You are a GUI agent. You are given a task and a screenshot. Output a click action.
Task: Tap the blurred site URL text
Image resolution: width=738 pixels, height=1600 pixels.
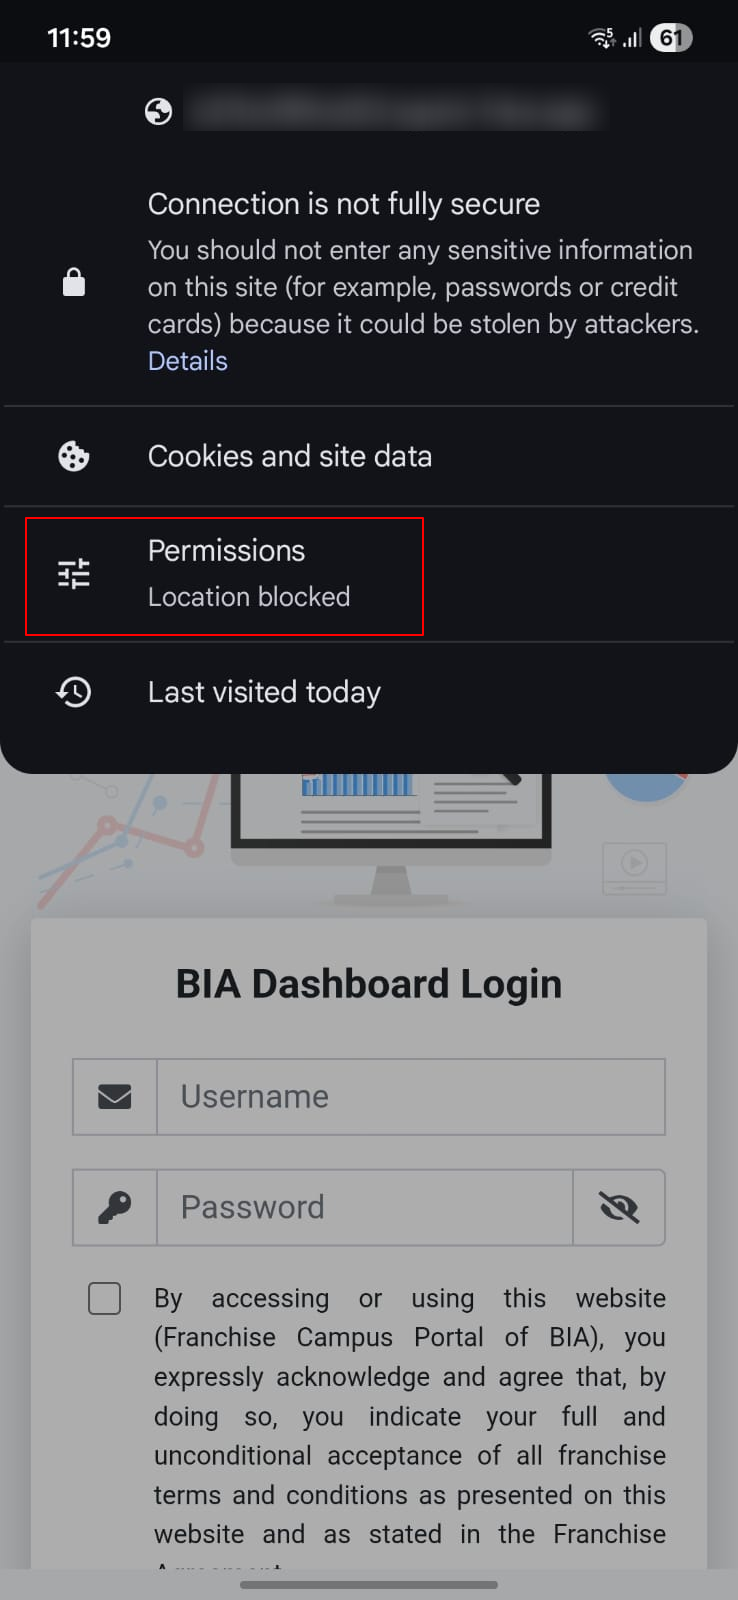(395, 111)
